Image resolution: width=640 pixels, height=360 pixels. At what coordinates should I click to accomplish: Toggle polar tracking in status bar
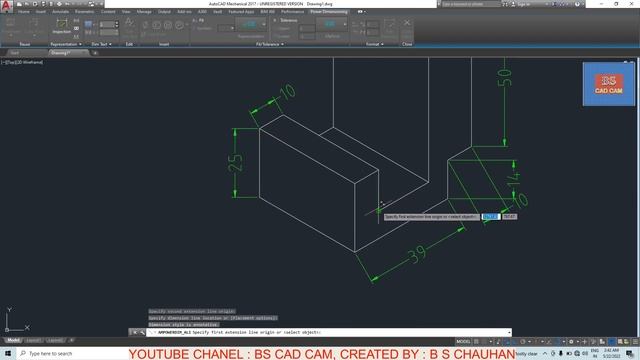click(522, 342)
